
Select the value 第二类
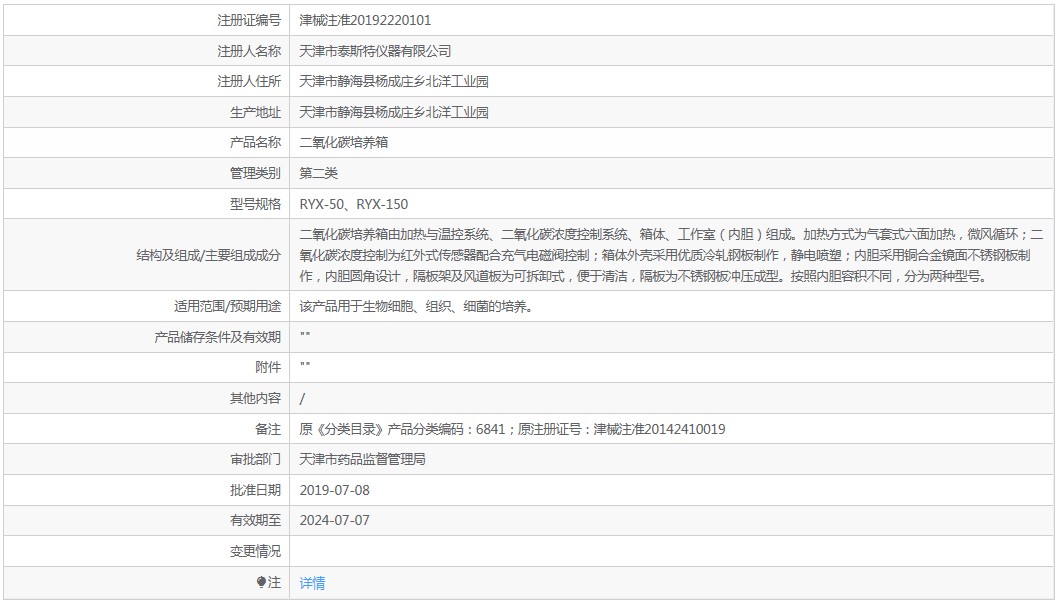(318, 173)
